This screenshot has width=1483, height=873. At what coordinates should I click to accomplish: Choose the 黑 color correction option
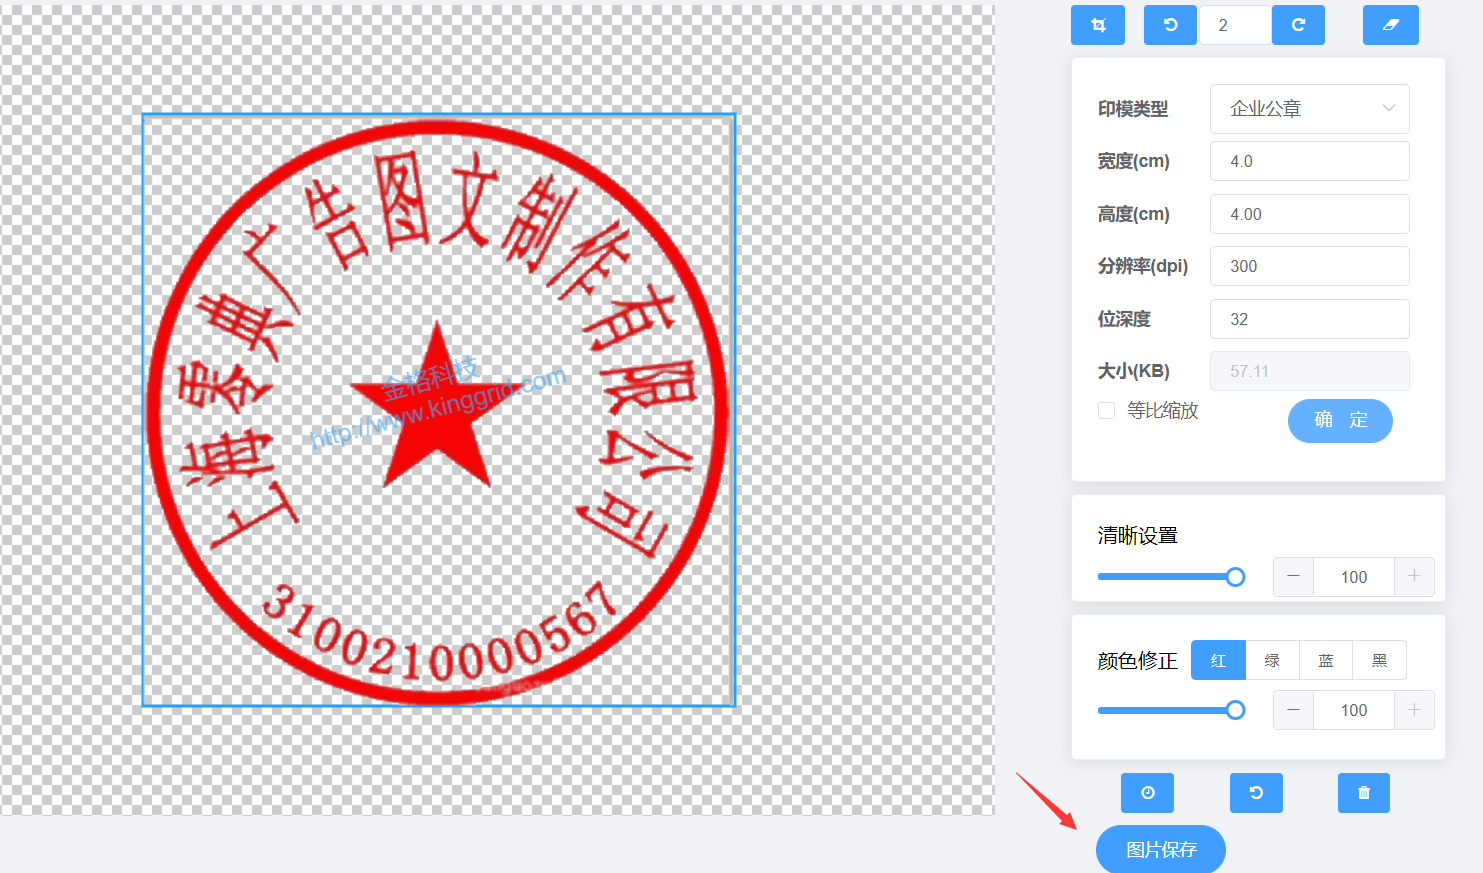click(x=1379, y=660)
